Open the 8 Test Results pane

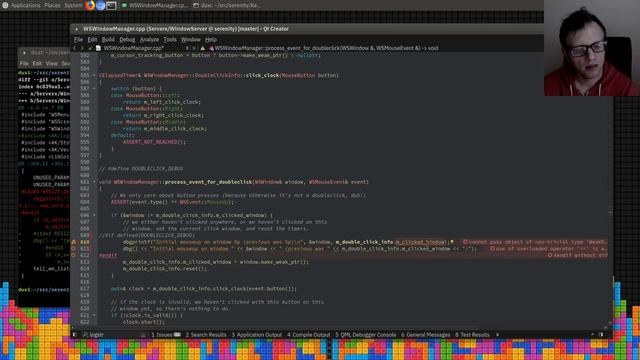[472, 335]
